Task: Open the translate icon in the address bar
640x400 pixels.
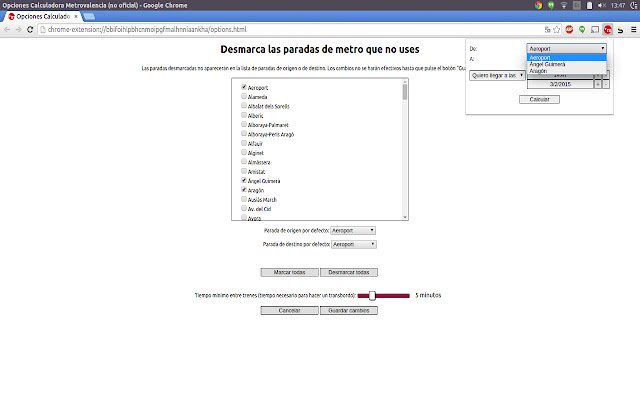Action: [x=547, y=29]
